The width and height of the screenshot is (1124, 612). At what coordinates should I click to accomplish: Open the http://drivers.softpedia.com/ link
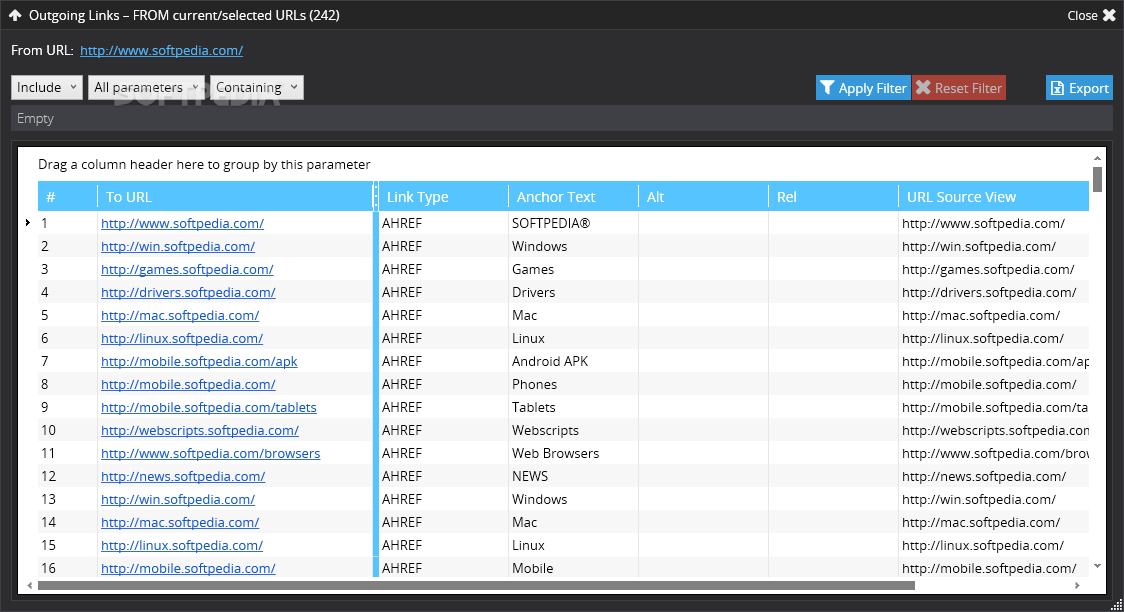tap(188, 292)
